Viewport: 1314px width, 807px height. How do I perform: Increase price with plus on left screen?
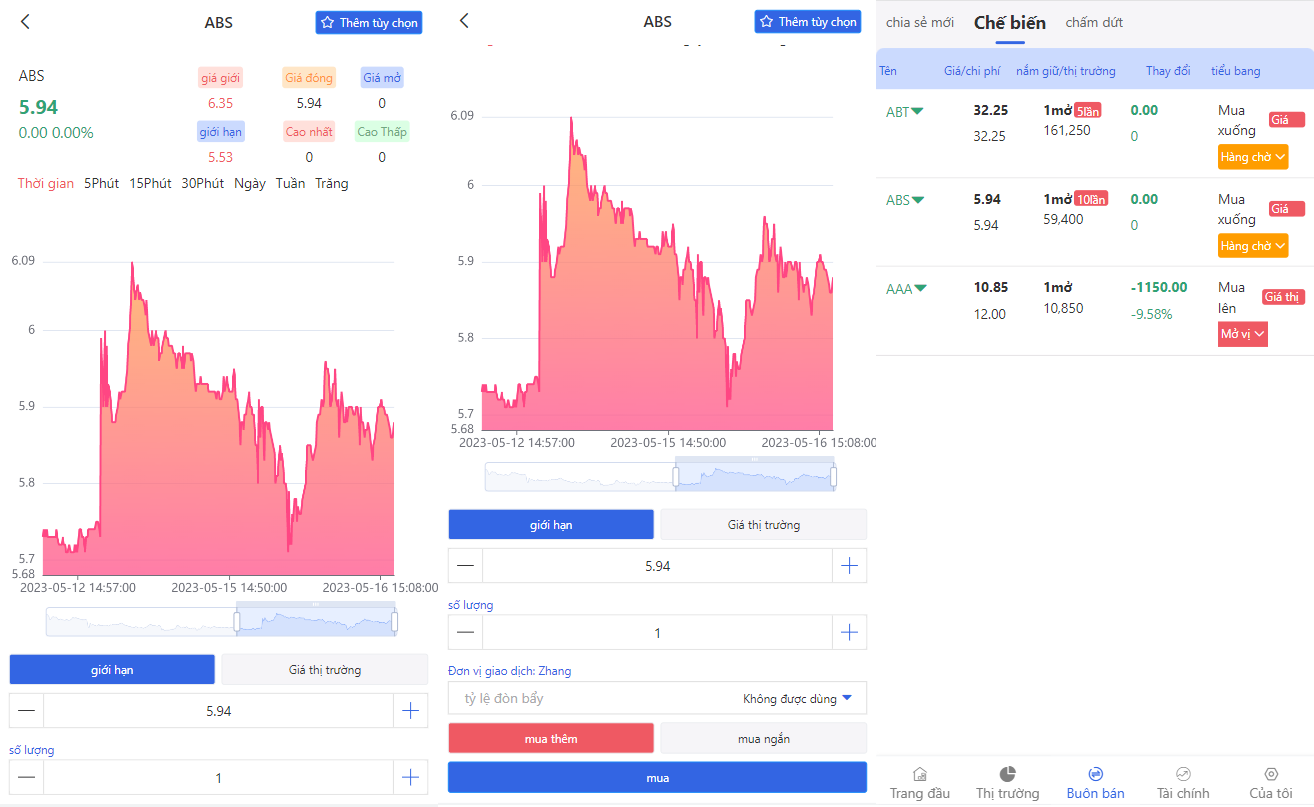[x=410, y=711]
